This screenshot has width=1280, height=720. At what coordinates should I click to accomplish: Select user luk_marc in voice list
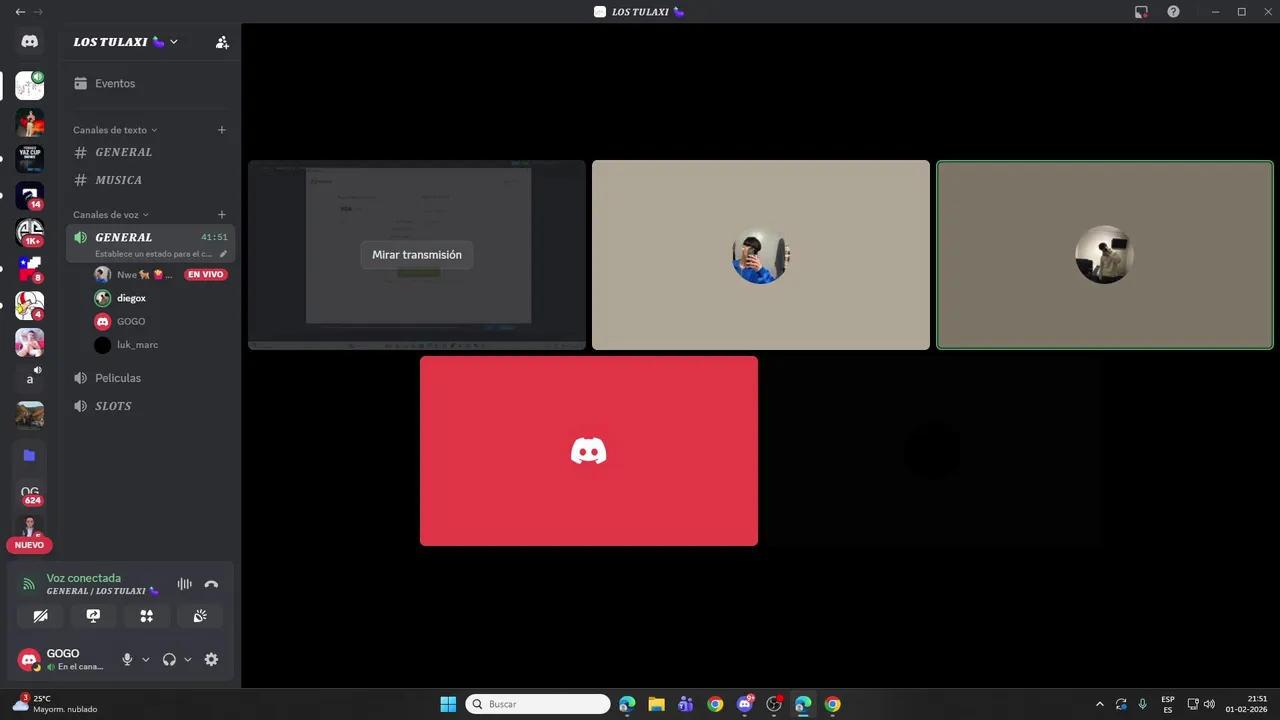pos(160,345)
